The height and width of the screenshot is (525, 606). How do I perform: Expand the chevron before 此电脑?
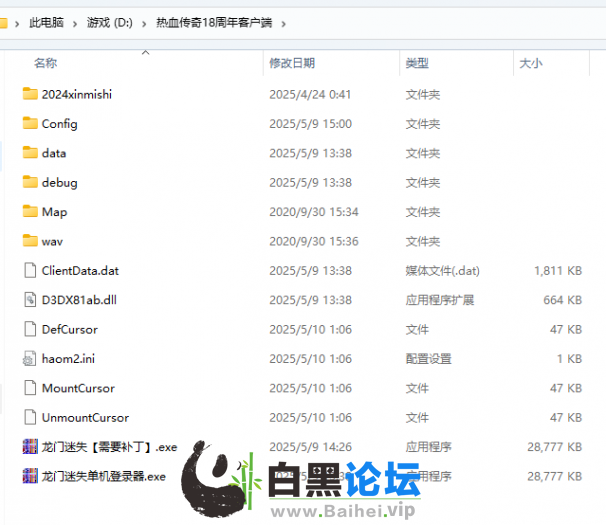click(x=17, y=24)
